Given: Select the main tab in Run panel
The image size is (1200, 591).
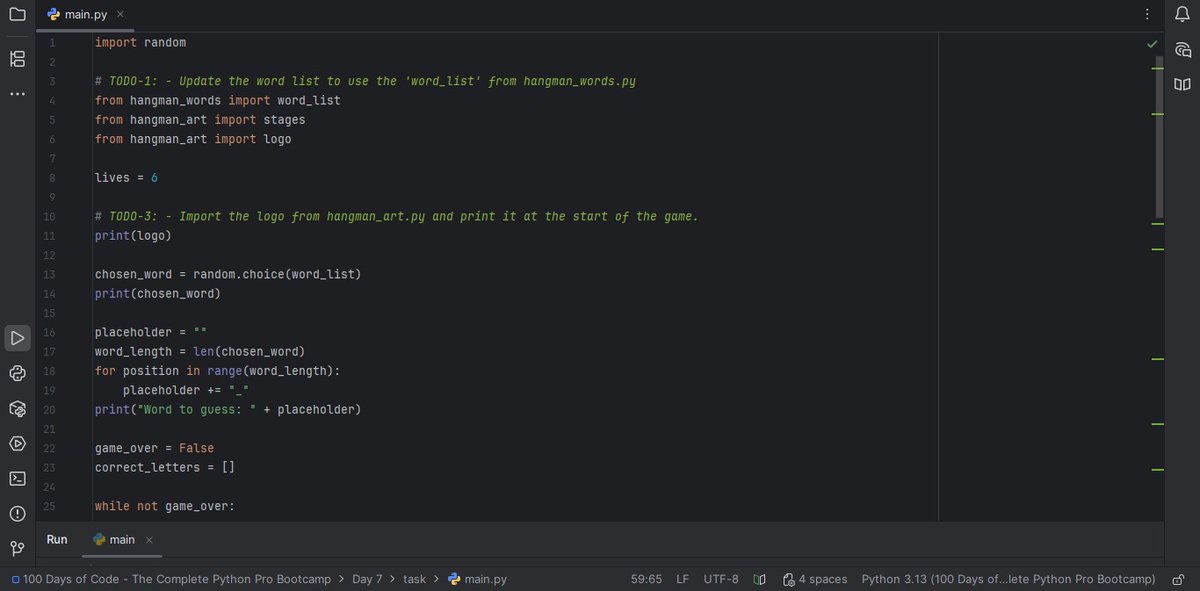Looking at the screenshot, I should [122, 540].
